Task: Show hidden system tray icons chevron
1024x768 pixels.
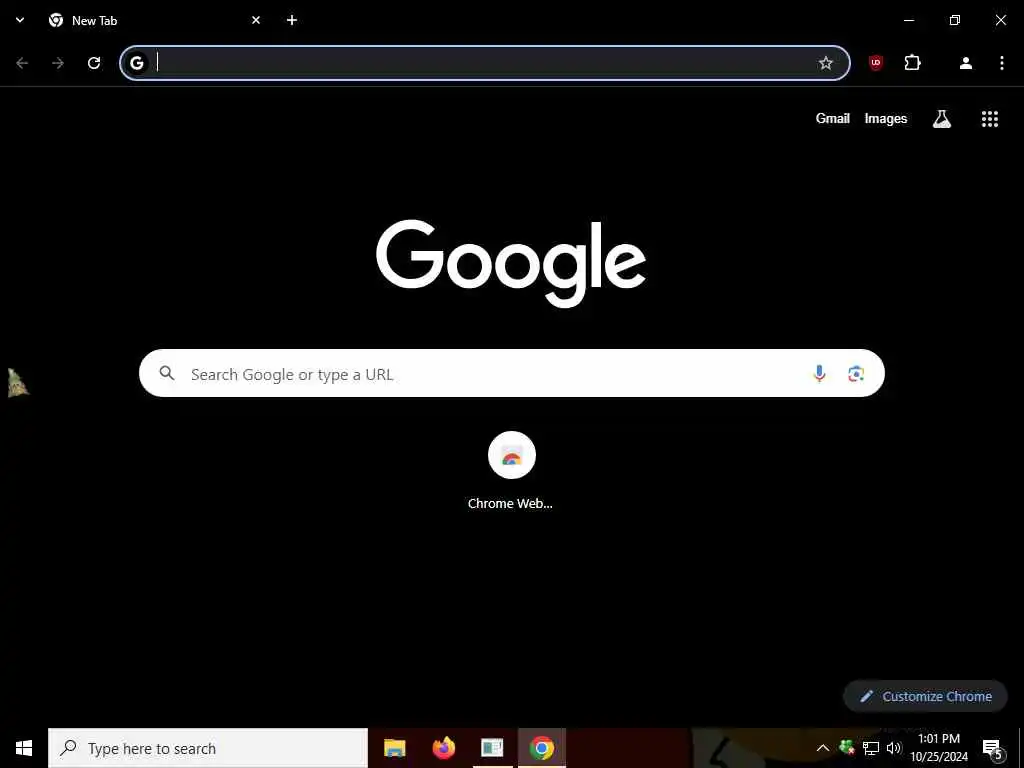Action: (823, 748)
